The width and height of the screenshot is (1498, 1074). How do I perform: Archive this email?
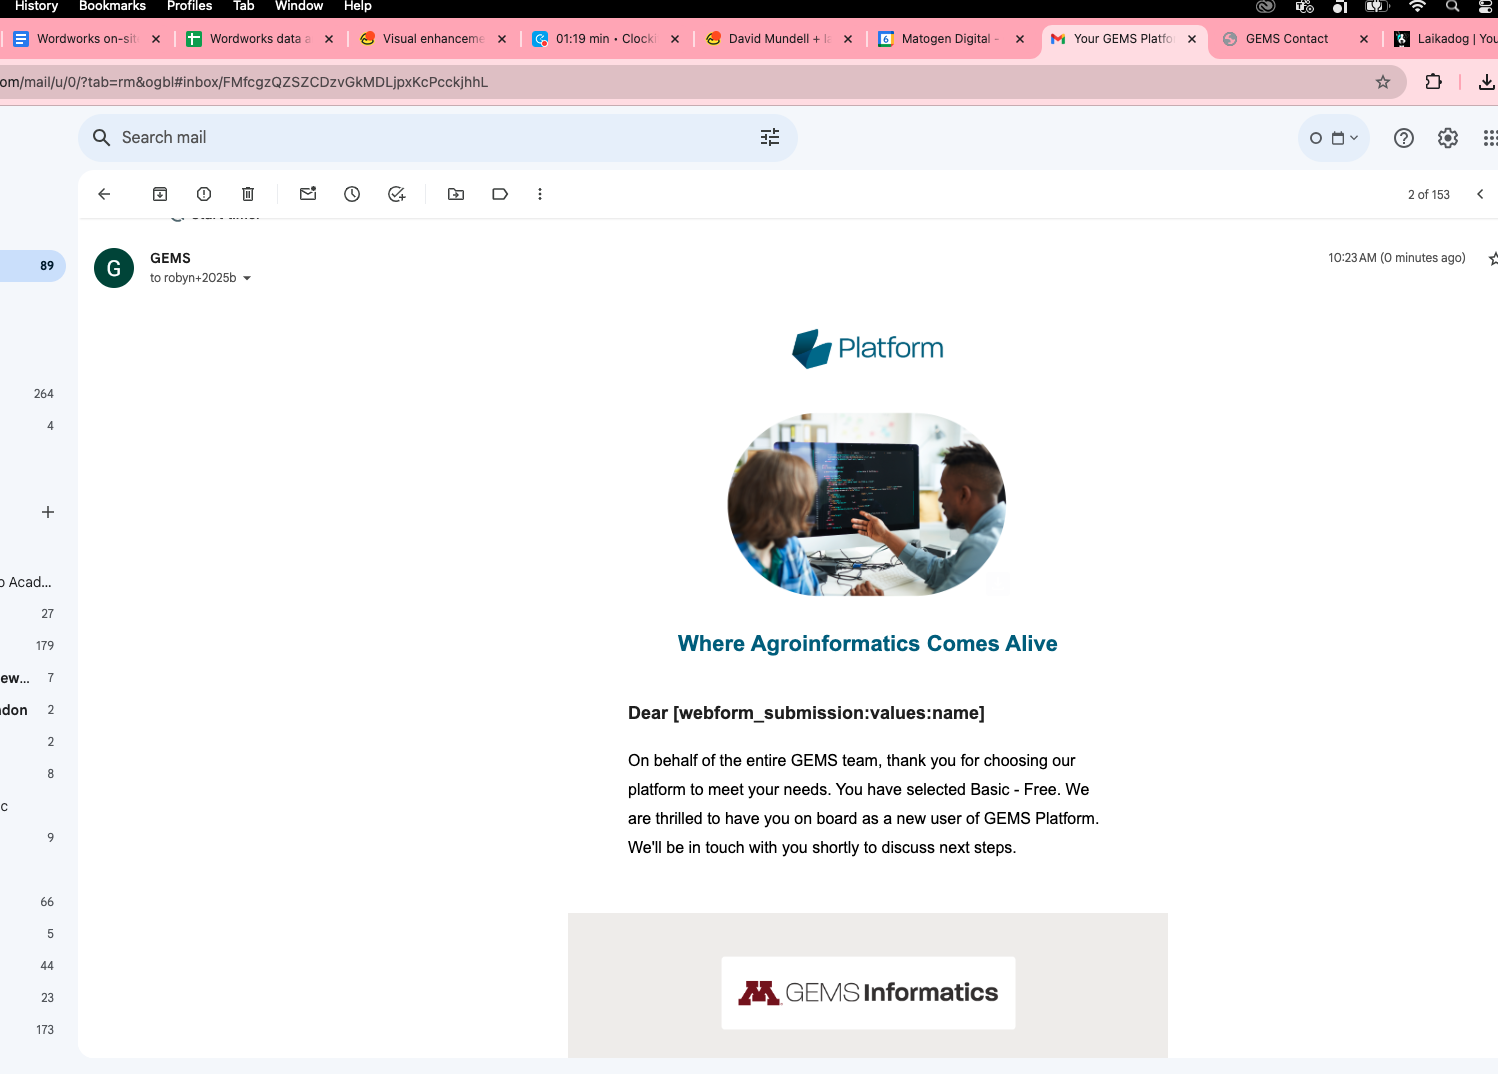(x=160, y=194)
